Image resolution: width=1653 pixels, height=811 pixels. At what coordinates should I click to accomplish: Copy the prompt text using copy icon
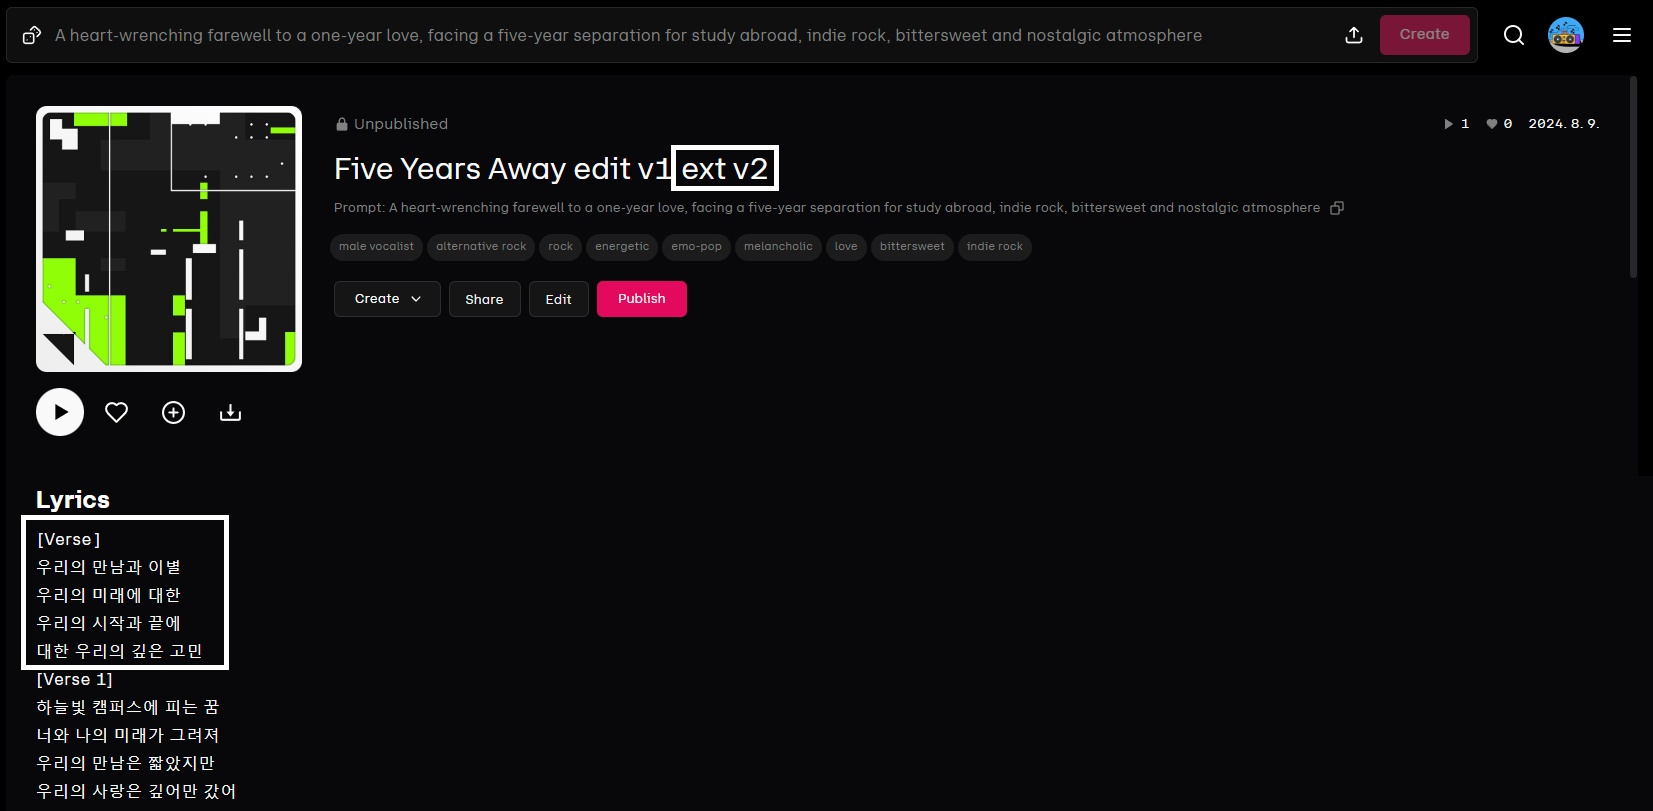tap(1337, 208)
